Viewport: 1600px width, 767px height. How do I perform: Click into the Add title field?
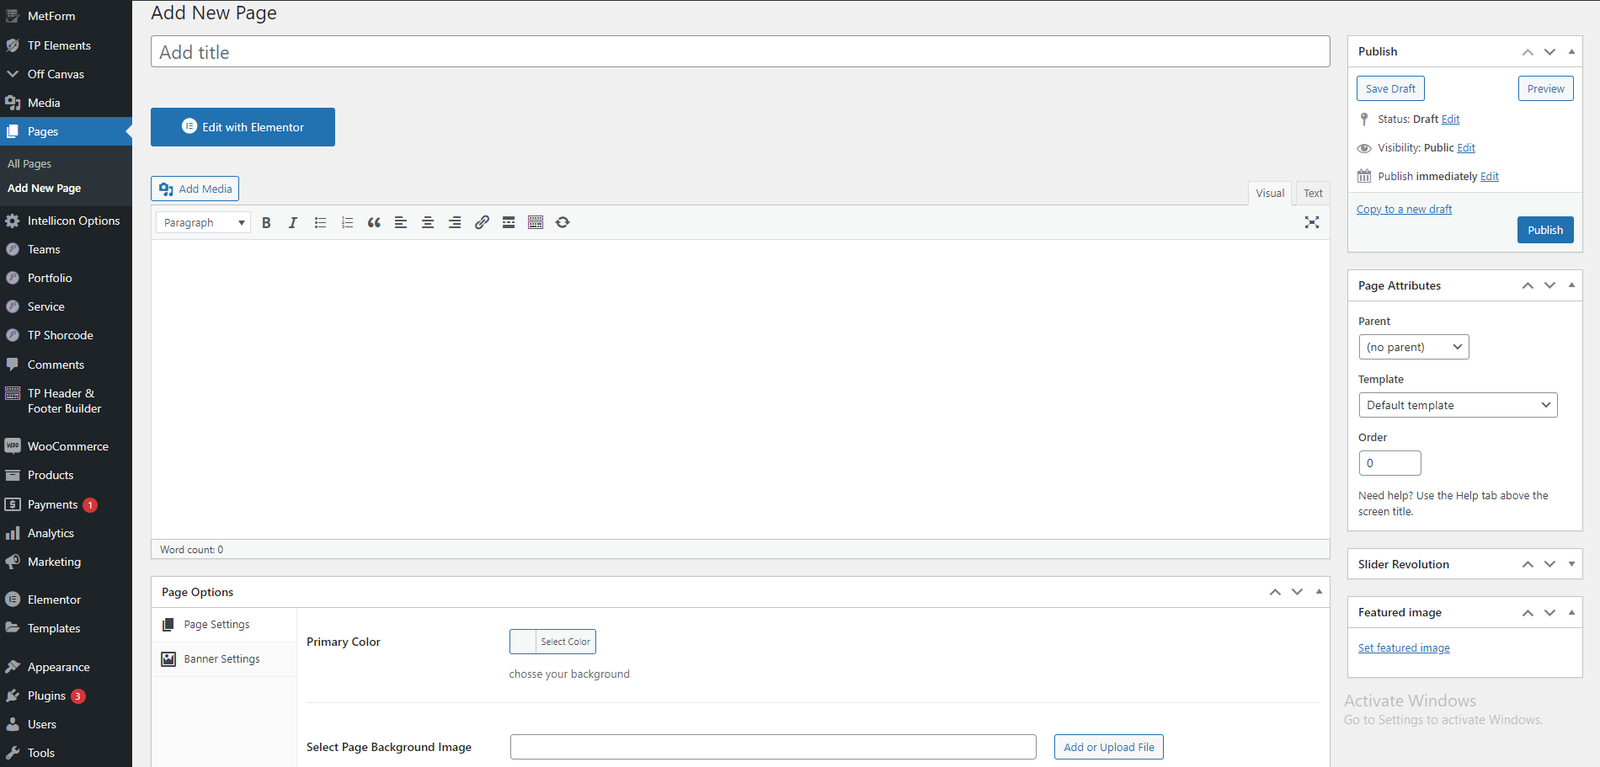pos(740,52)
